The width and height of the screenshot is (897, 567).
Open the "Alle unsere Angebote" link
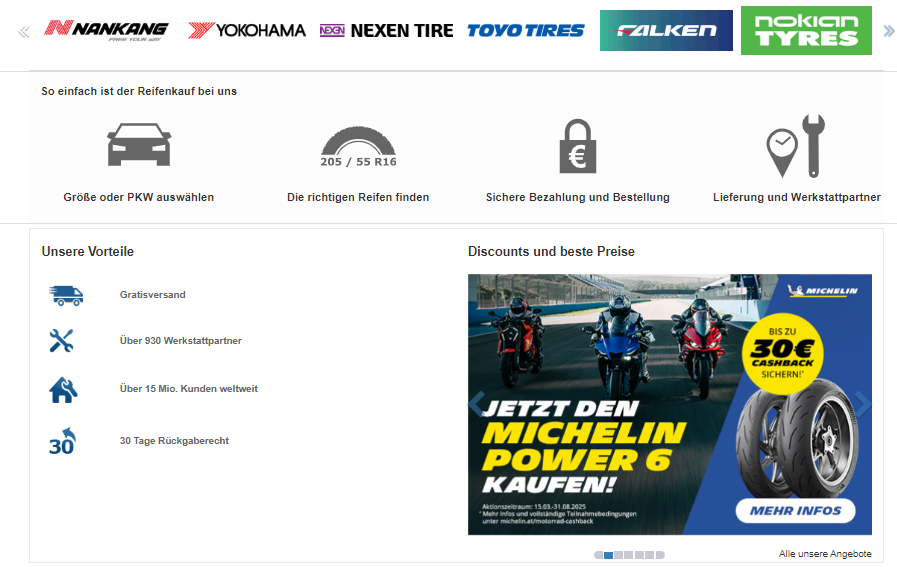(825, 554)
